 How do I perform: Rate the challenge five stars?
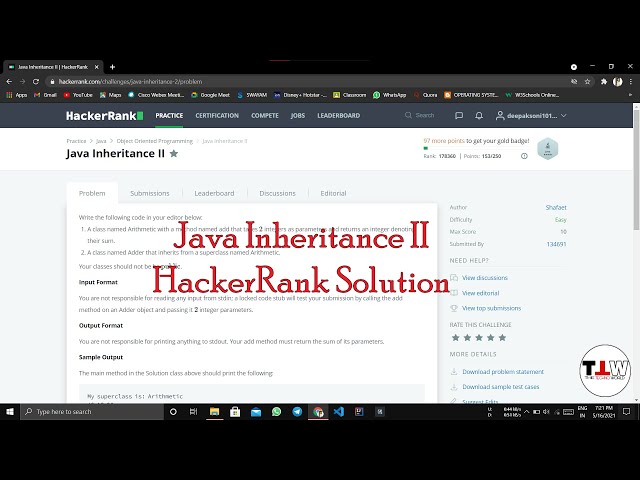point(502,338)
